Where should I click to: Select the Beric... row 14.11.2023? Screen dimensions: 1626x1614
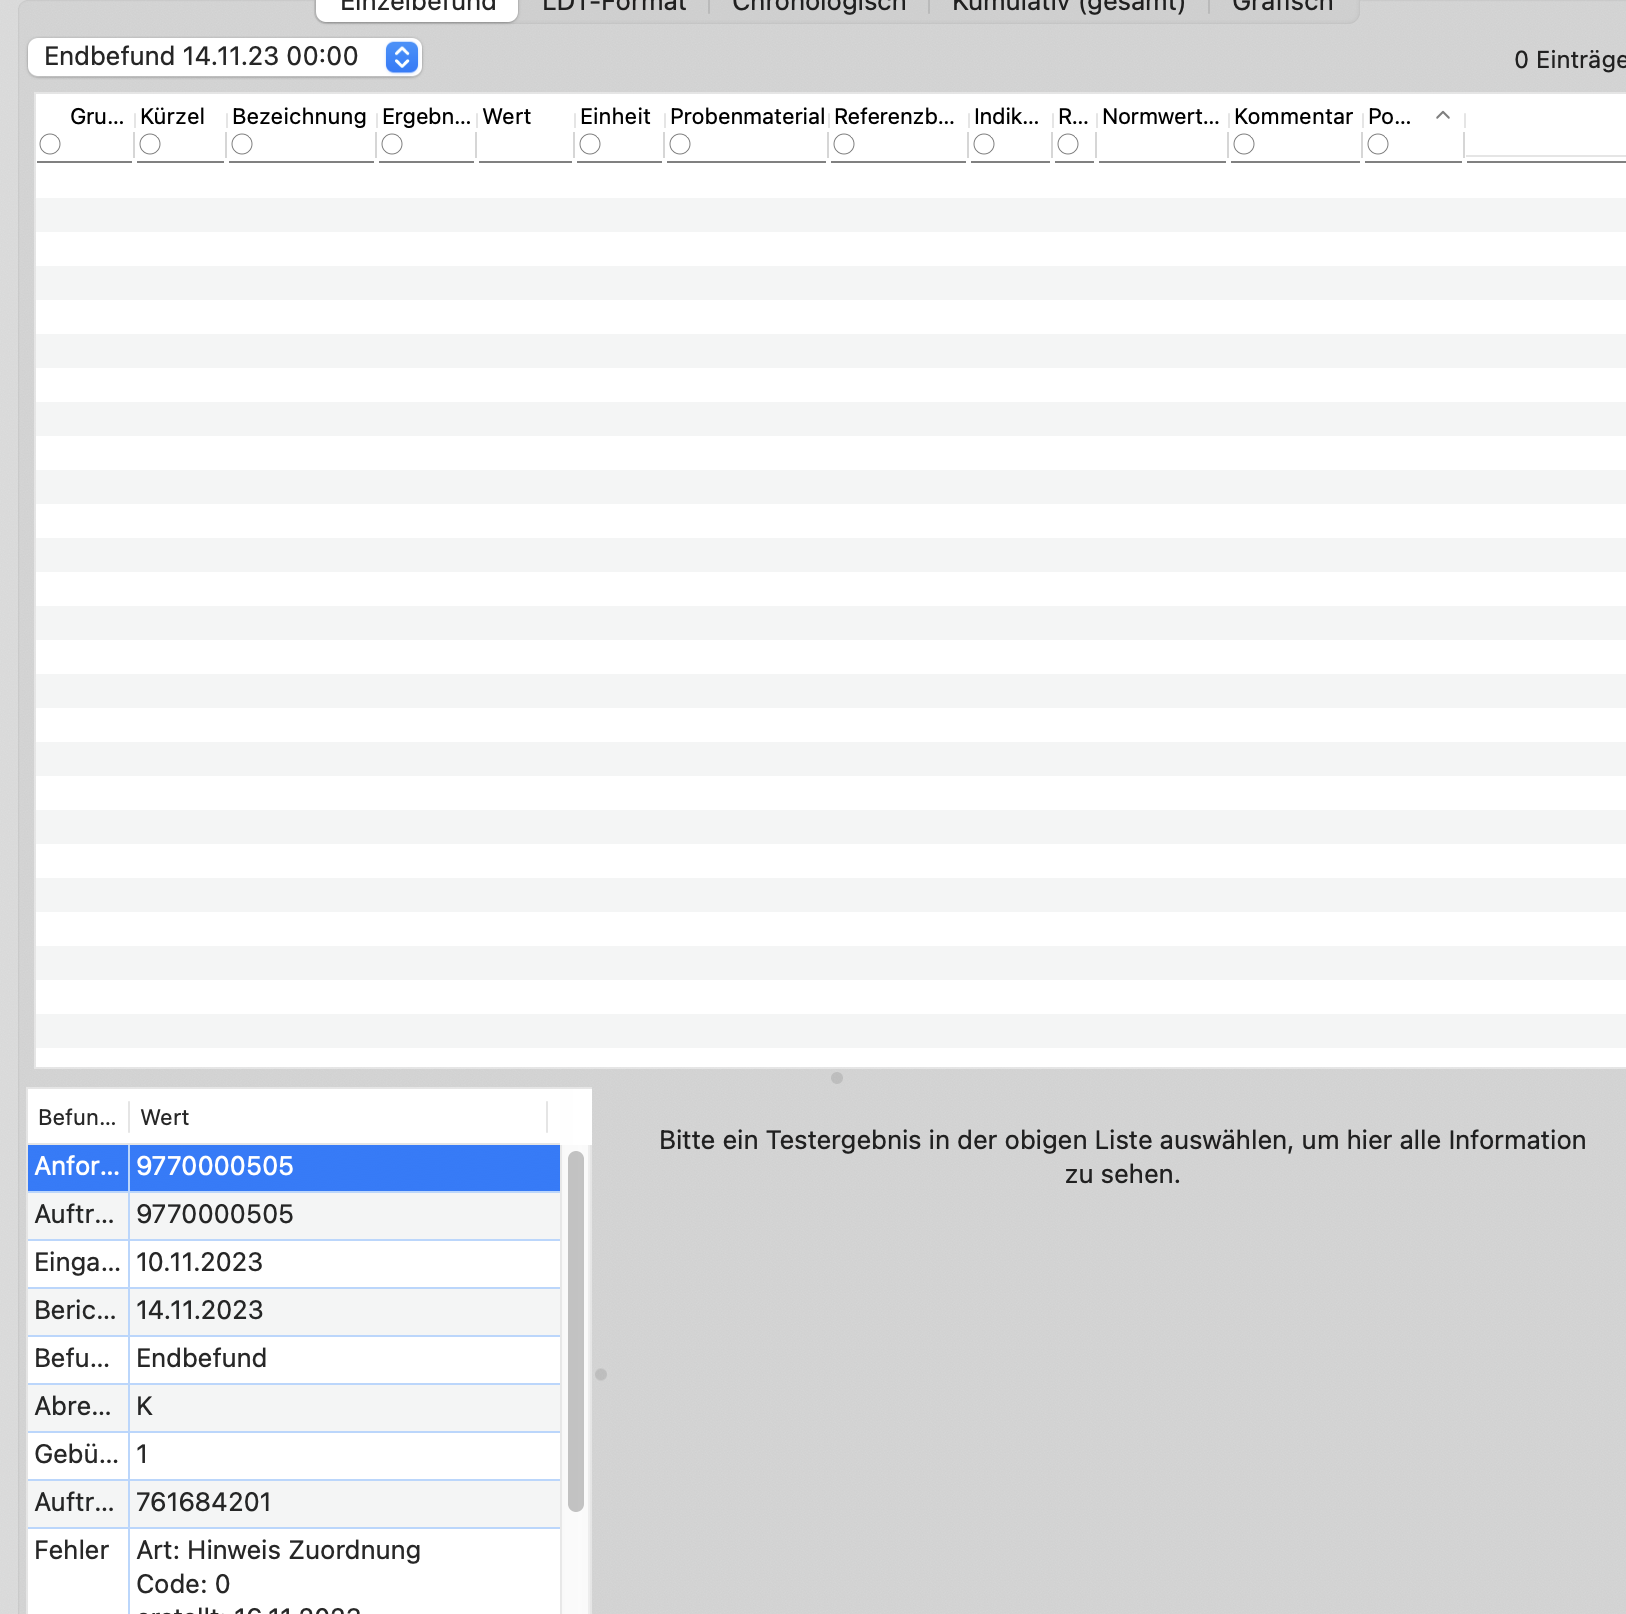pos(294,1311)
